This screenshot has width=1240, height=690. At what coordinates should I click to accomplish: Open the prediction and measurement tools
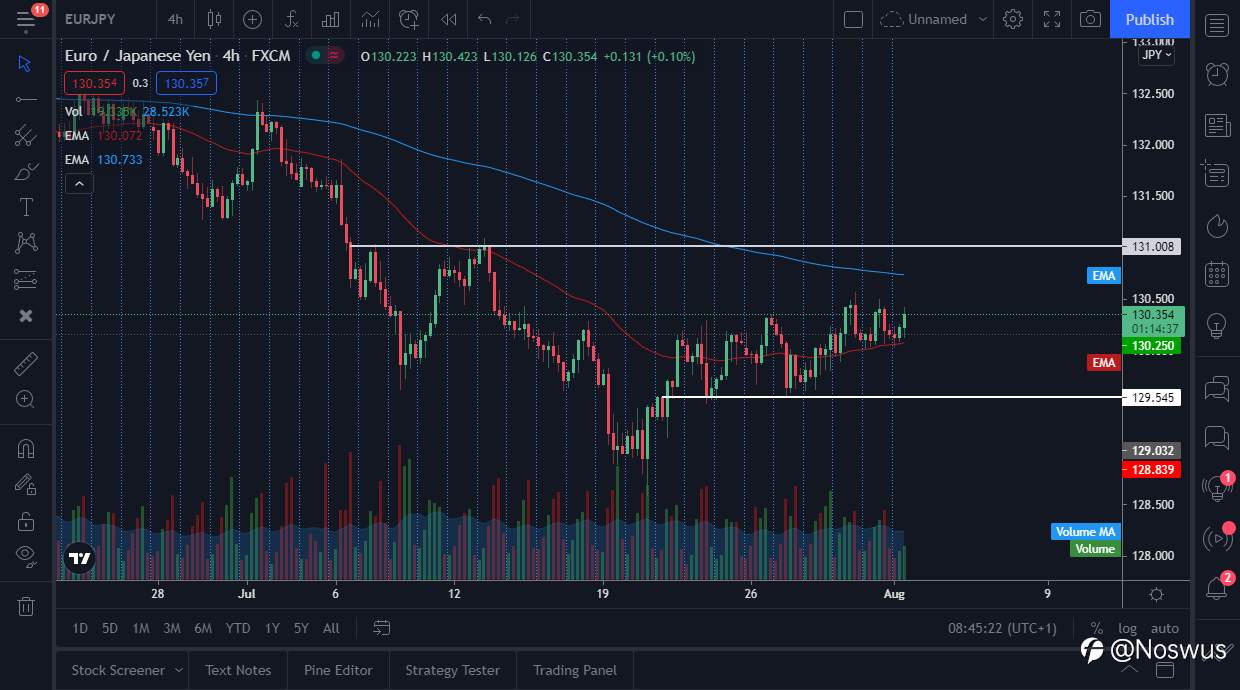tap(26, 280)
